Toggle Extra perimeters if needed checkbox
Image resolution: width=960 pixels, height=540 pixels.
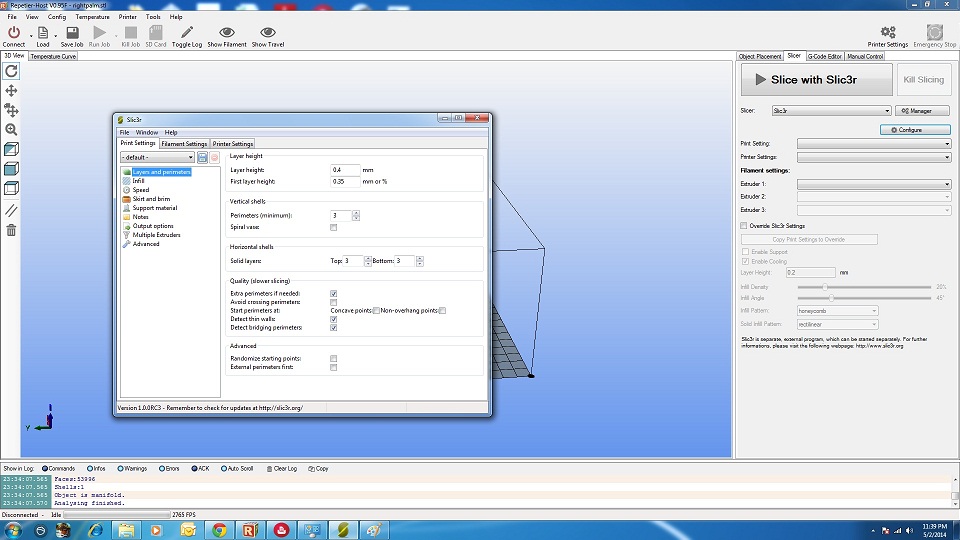[333, 294]
